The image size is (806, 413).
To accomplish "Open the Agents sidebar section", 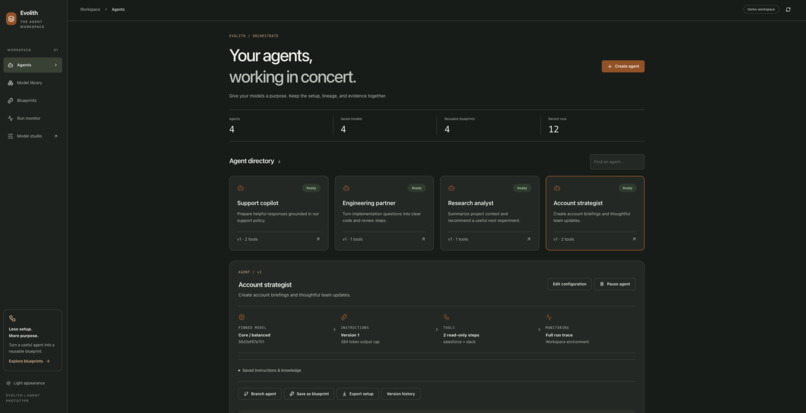I will (x=33, y=65).
